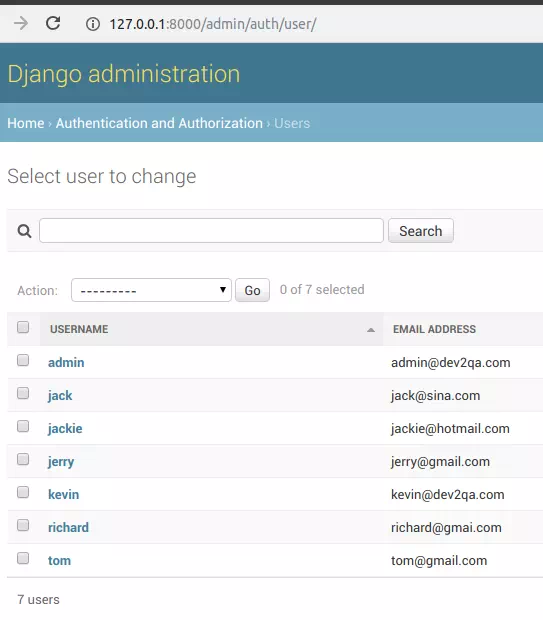Viewport: 543px width, 620px height.
Task: Check the box for kevin
Action: [x=23, y=492]
